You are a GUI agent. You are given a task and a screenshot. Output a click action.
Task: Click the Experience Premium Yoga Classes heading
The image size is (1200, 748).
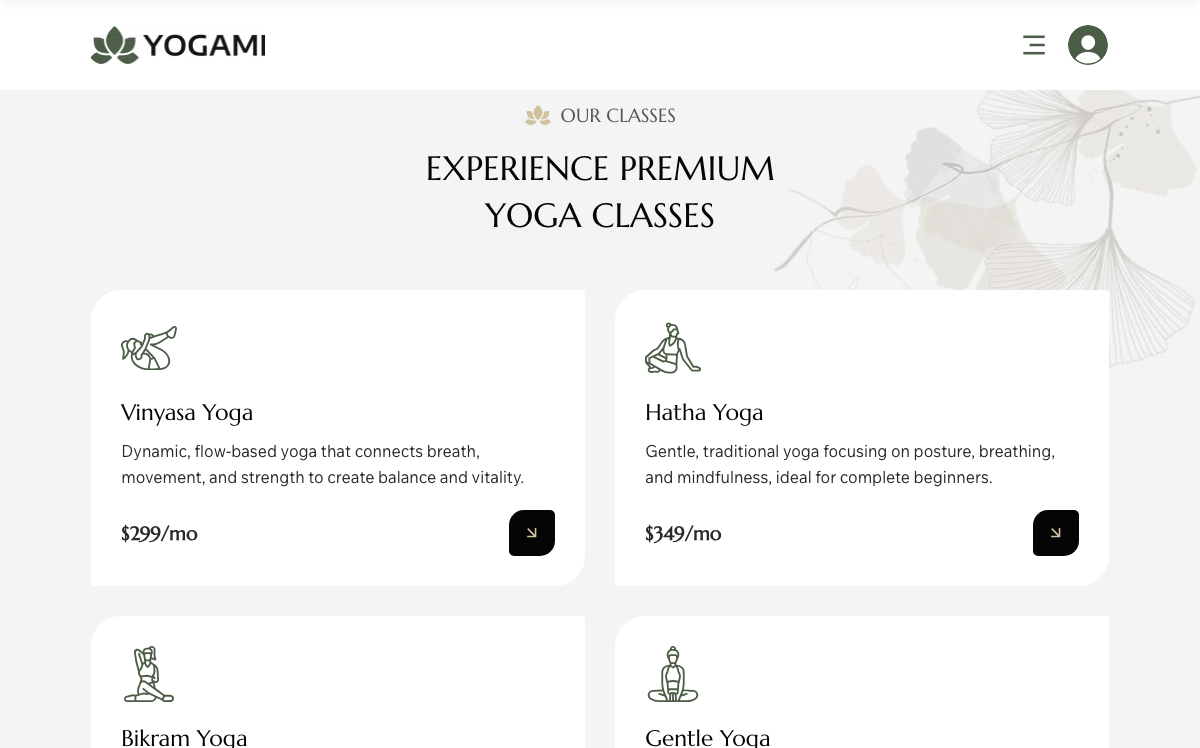click(600, 192)
